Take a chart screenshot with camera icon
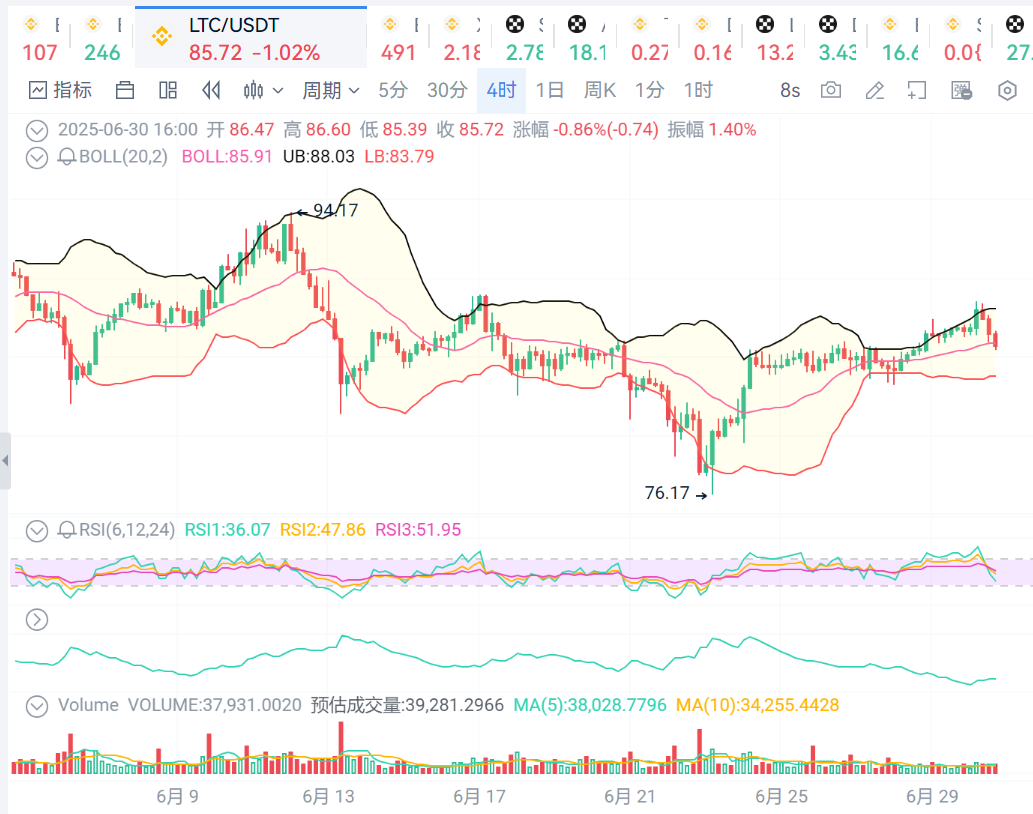 pyautogui.click(x=831, y=90)
